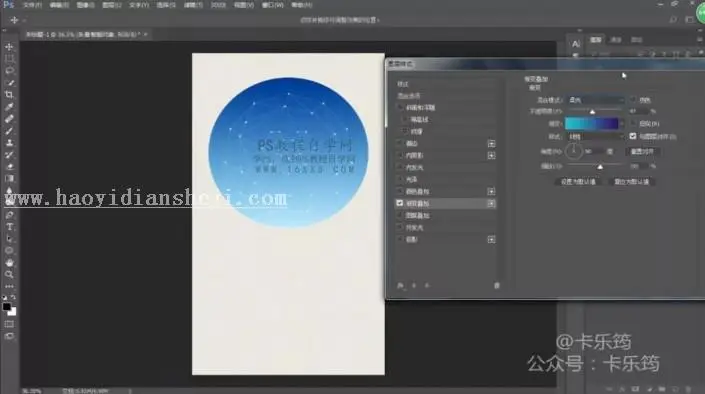The width and height of the screenshot is (705, 394).
Task: Enable the Stroke (描边) style checkbox
Action: [400, 143]
